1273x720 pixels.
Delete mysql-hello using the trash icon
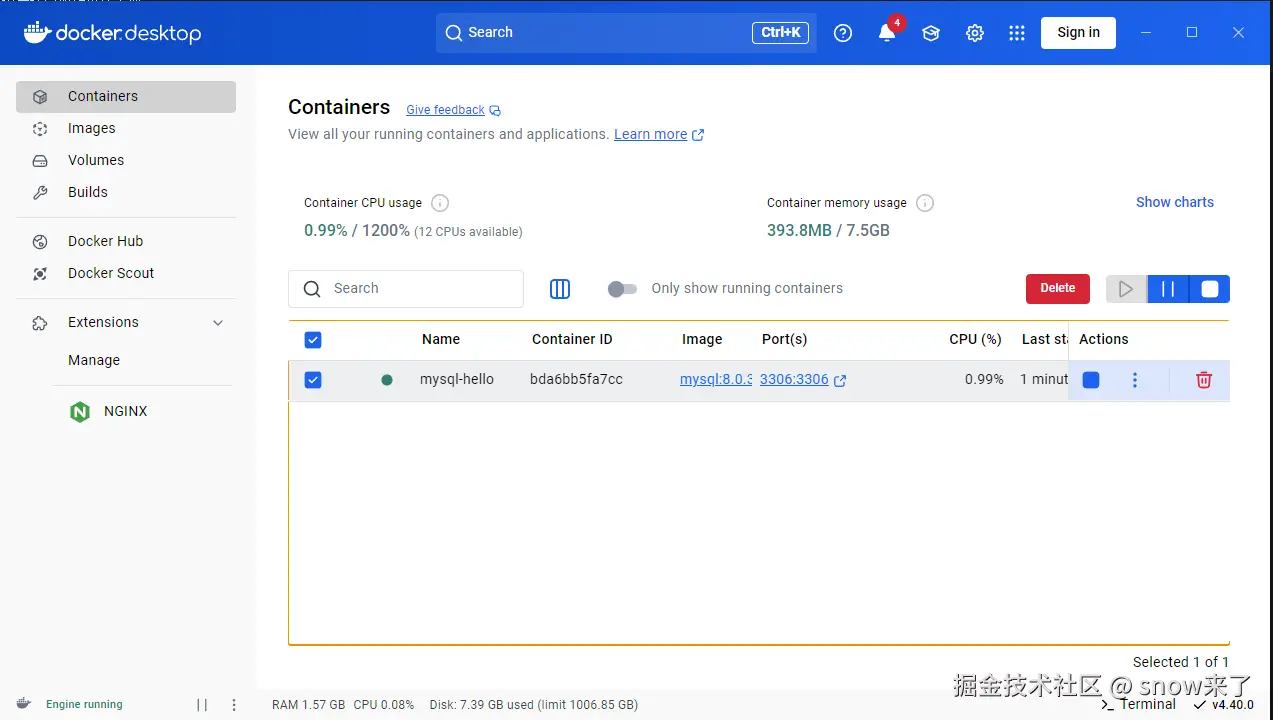1204,380
